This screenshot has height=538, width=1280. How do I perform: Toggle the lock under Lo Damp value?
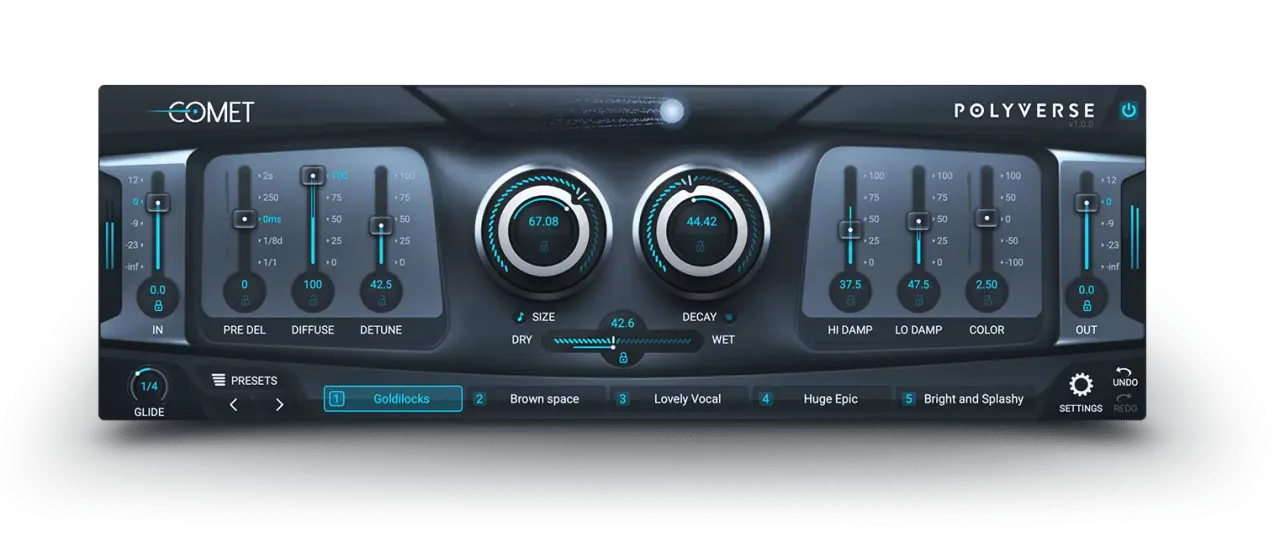click(918, 299)
